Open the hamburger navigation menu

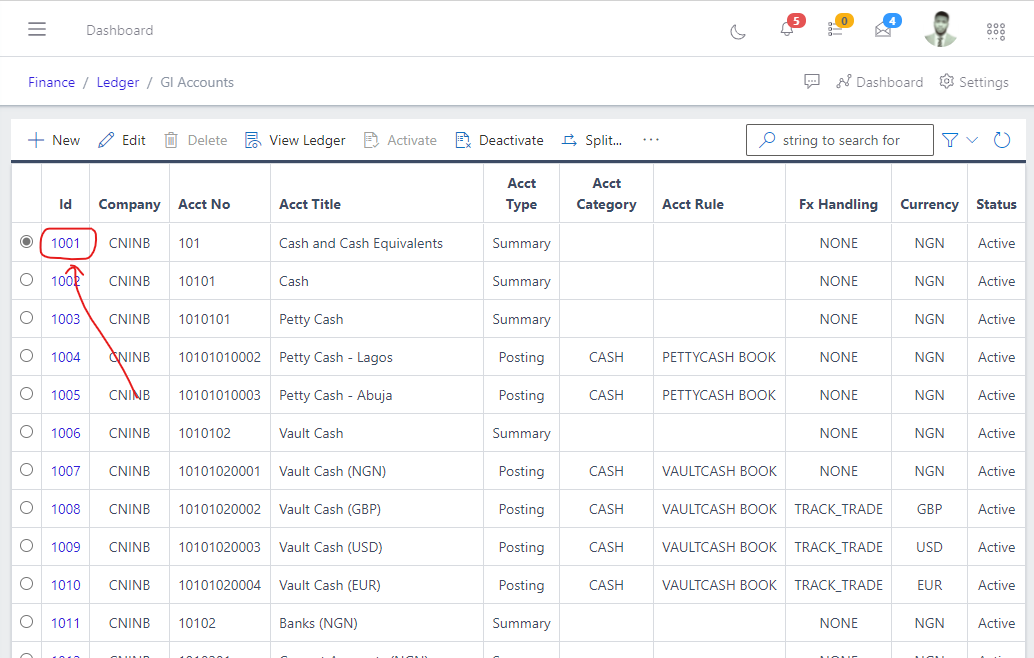click(x=37, y=29)
